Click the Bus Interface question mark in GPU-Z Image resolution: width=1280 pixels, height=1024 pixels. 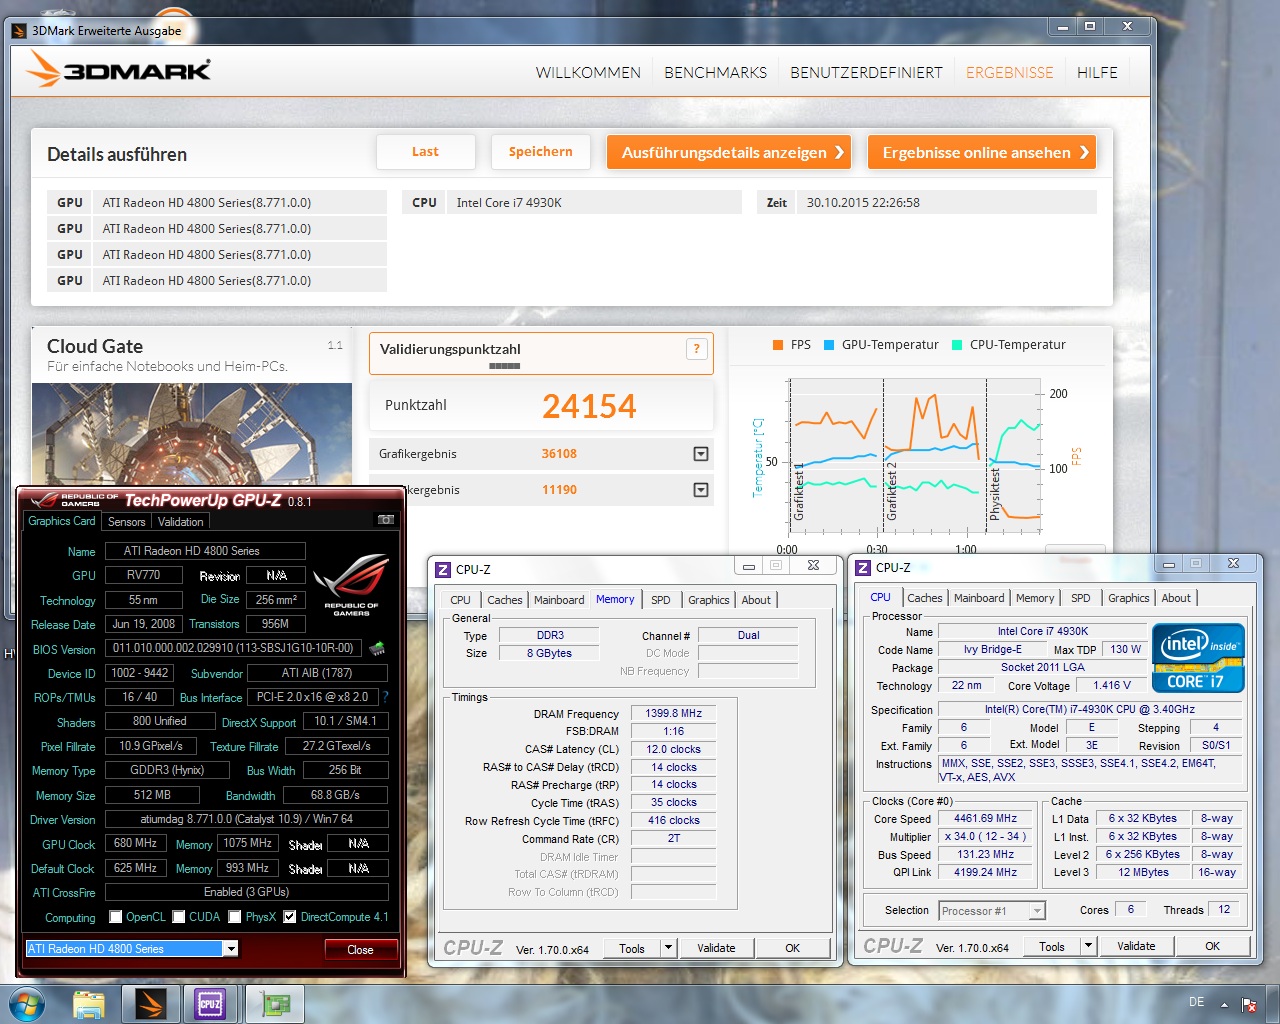tap(386, 697)
